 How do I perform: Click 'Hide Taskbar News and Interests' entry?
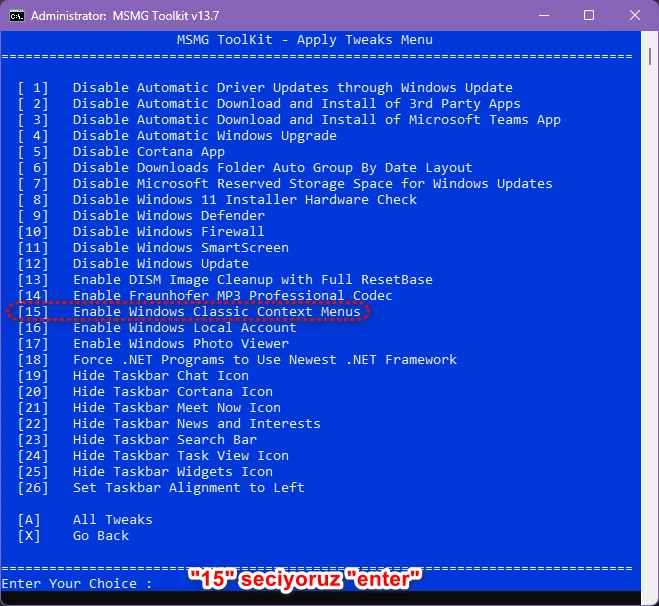(x=197, y=423)
